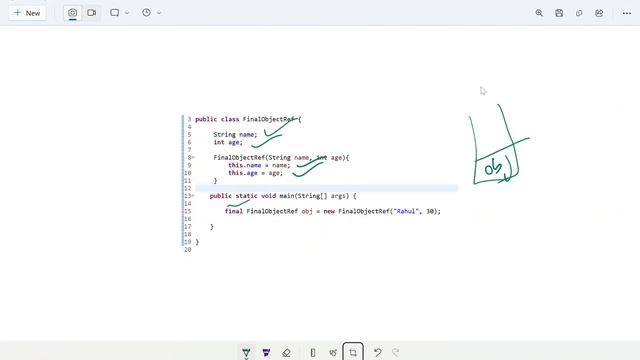
Task: Undo the last ink stroke
Action: 378,352
